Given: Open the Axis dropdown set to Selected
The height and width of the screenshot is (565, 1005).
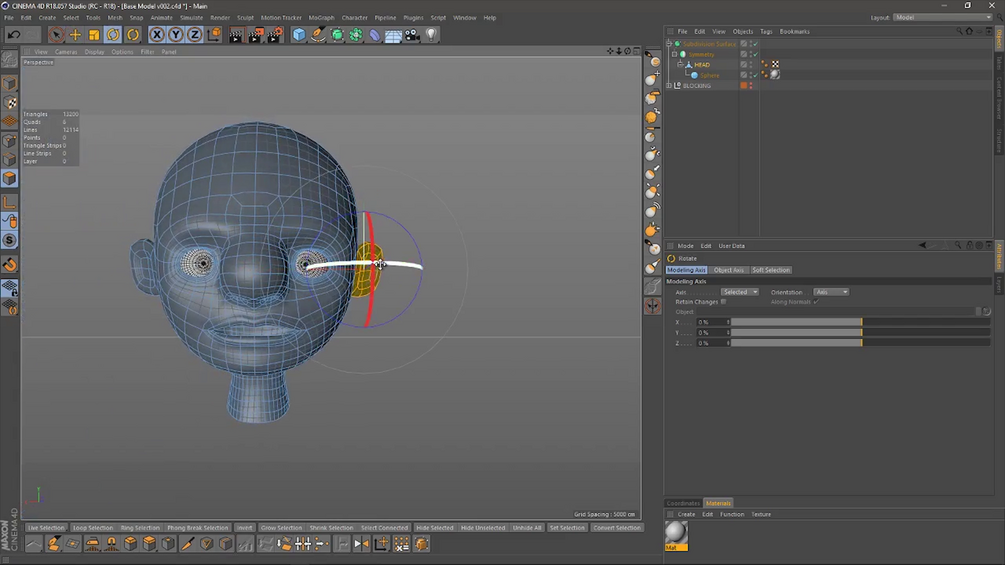Looking at the screenshot, I should click(739, 292).
